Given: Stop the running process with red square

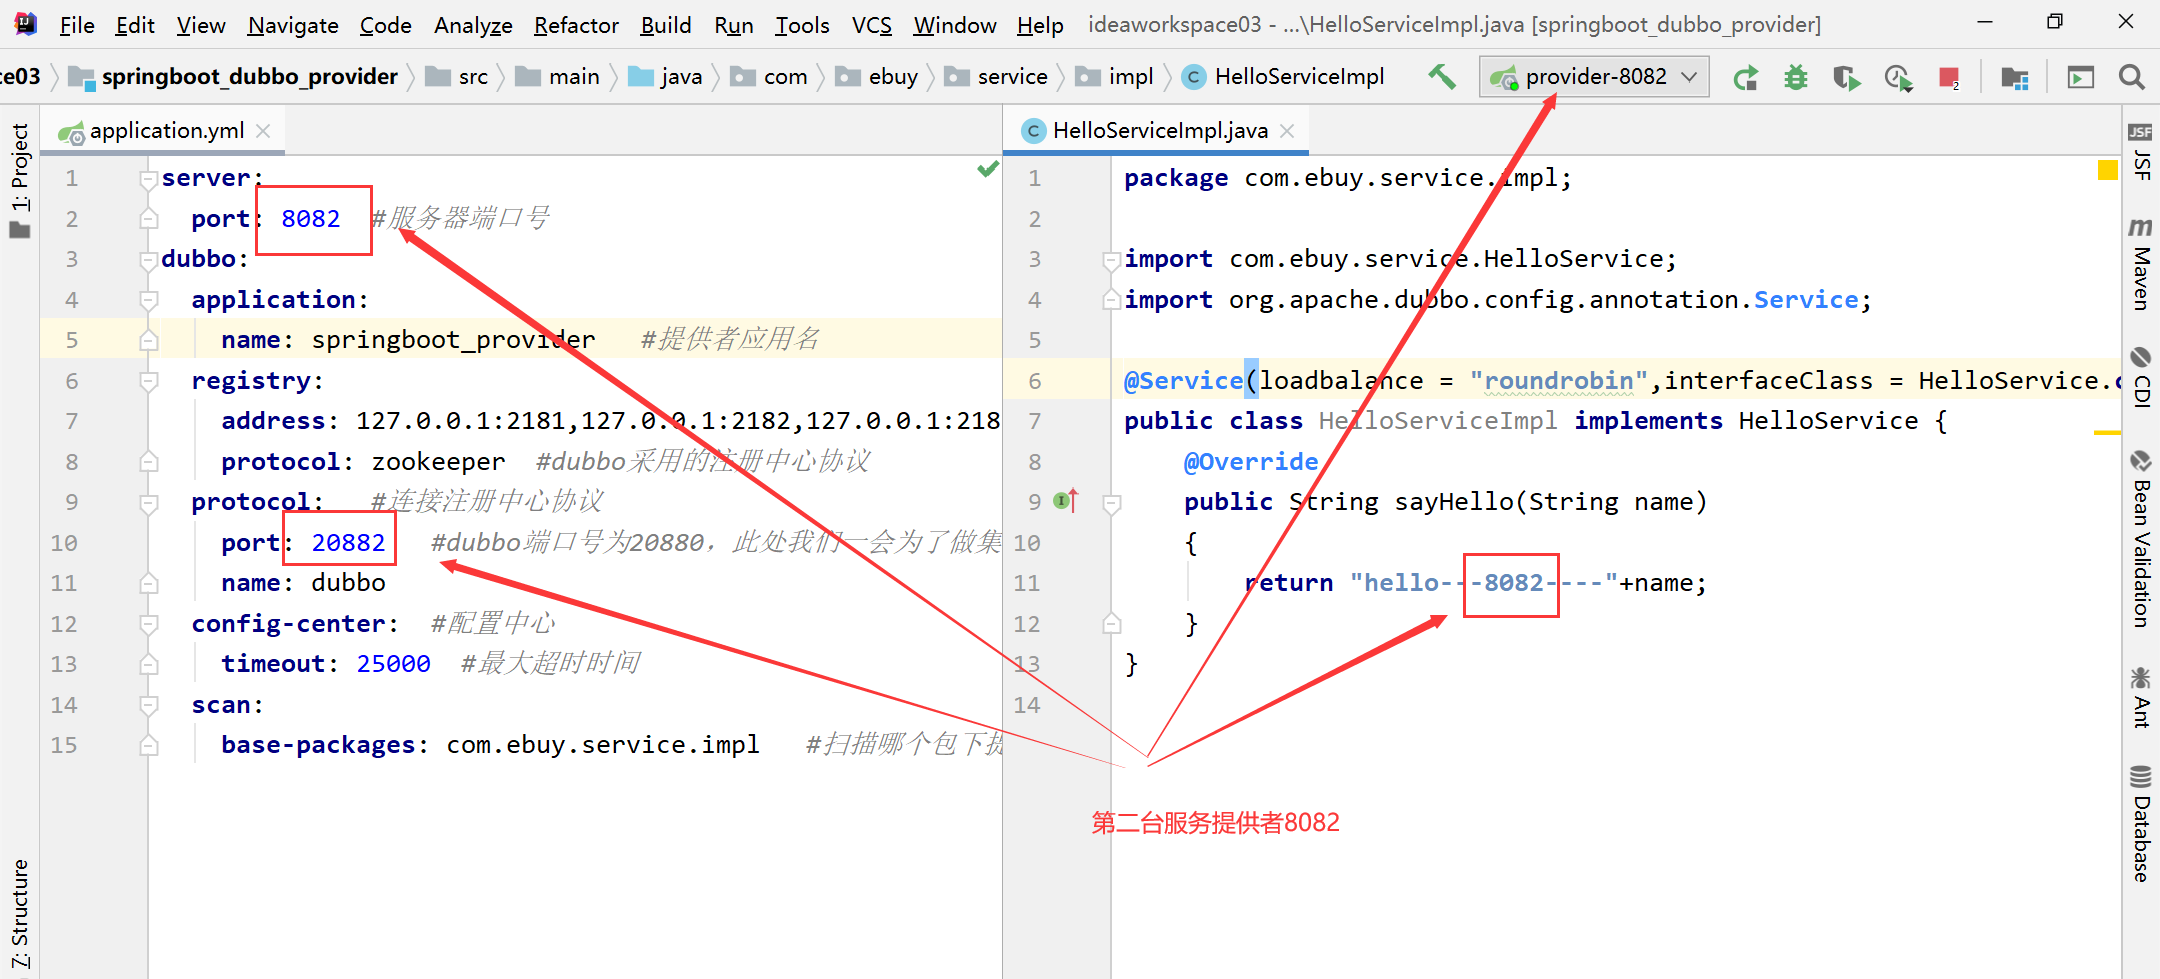Looking at the screenshot, I should coord(1949,77).
